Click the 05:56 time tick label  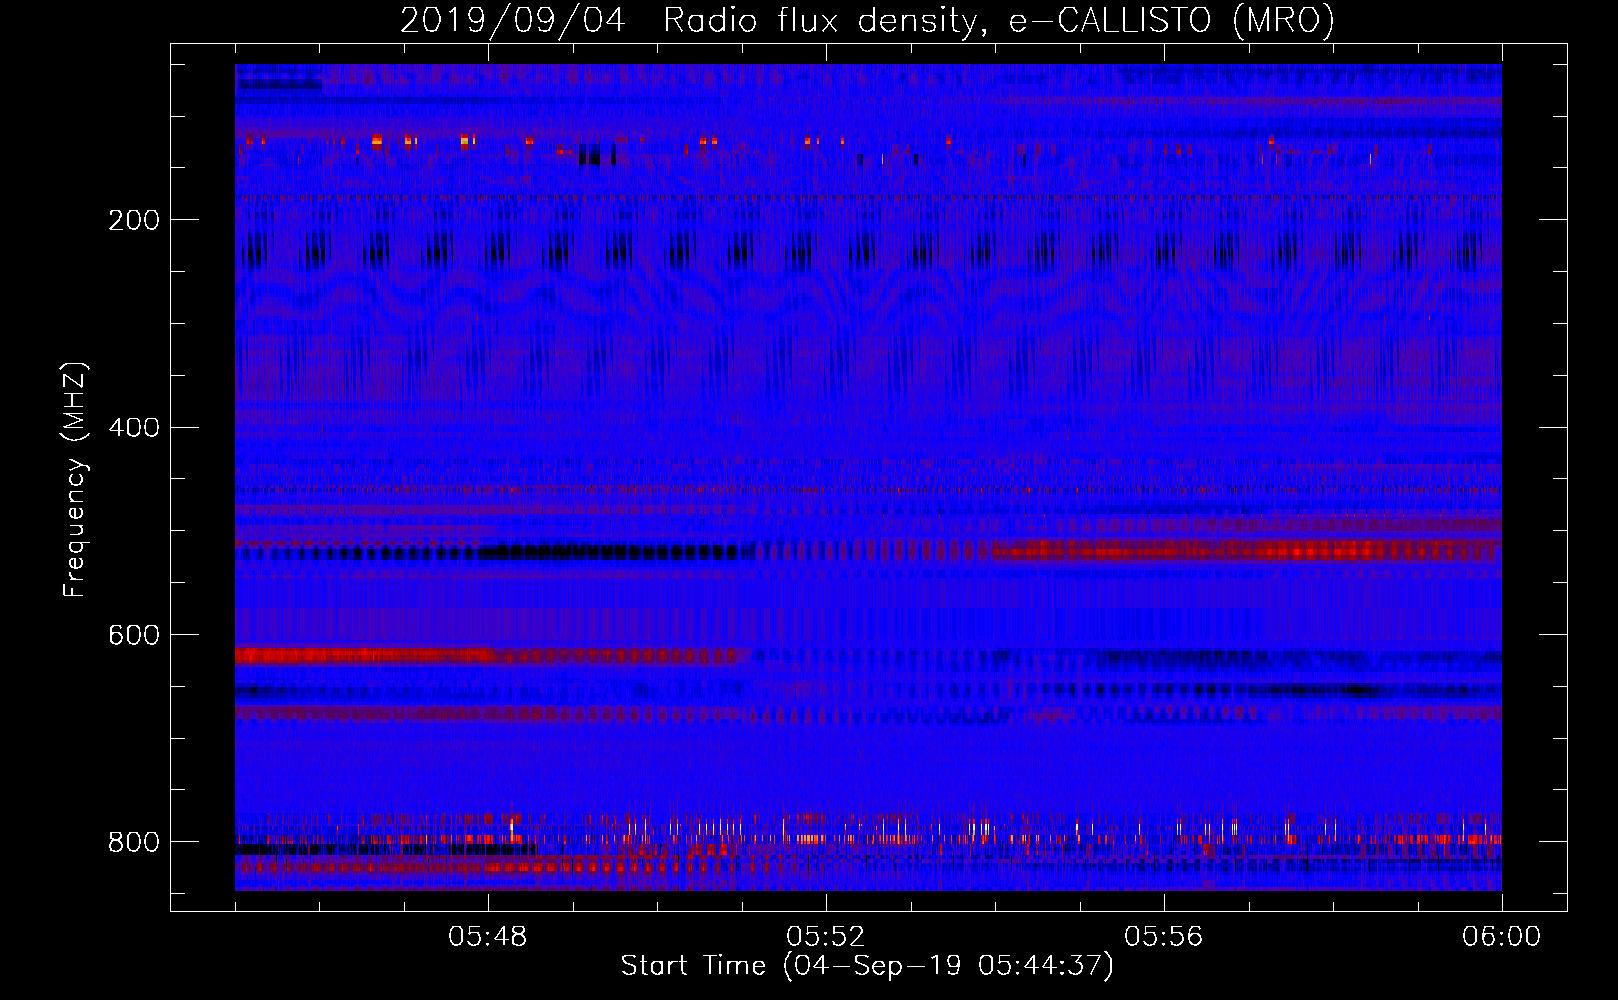click(x=1164, y=937)
